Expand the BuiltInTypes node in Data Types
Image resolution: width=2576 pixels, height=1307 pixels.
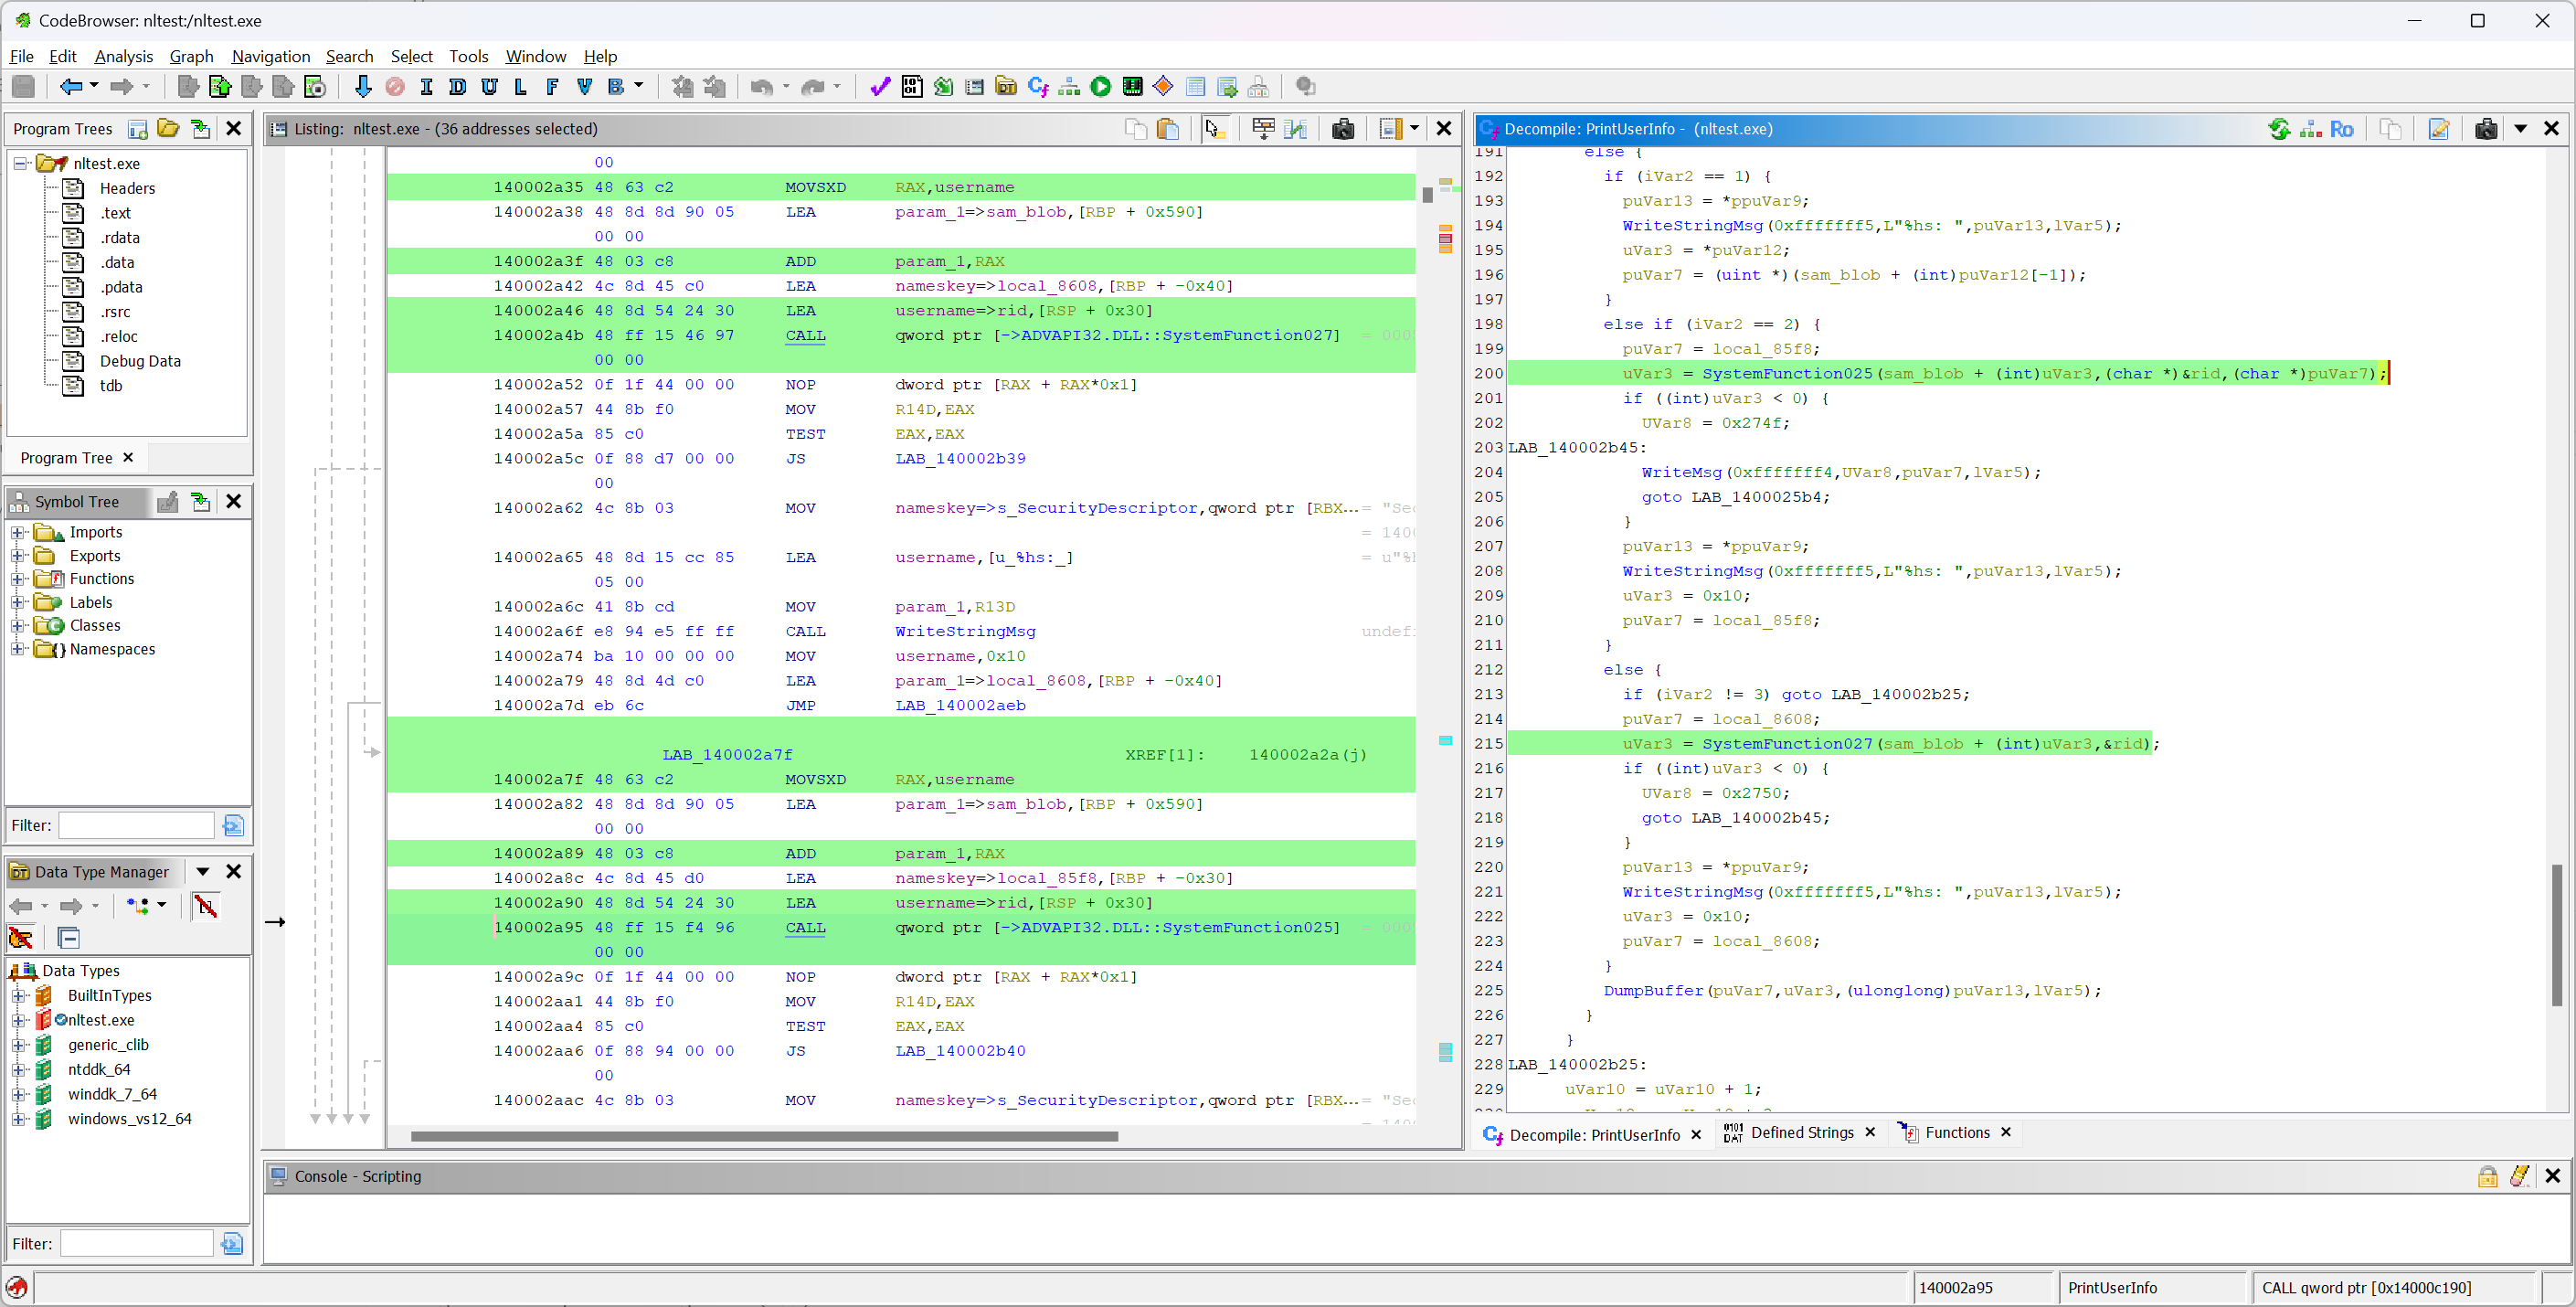(18, 996)
